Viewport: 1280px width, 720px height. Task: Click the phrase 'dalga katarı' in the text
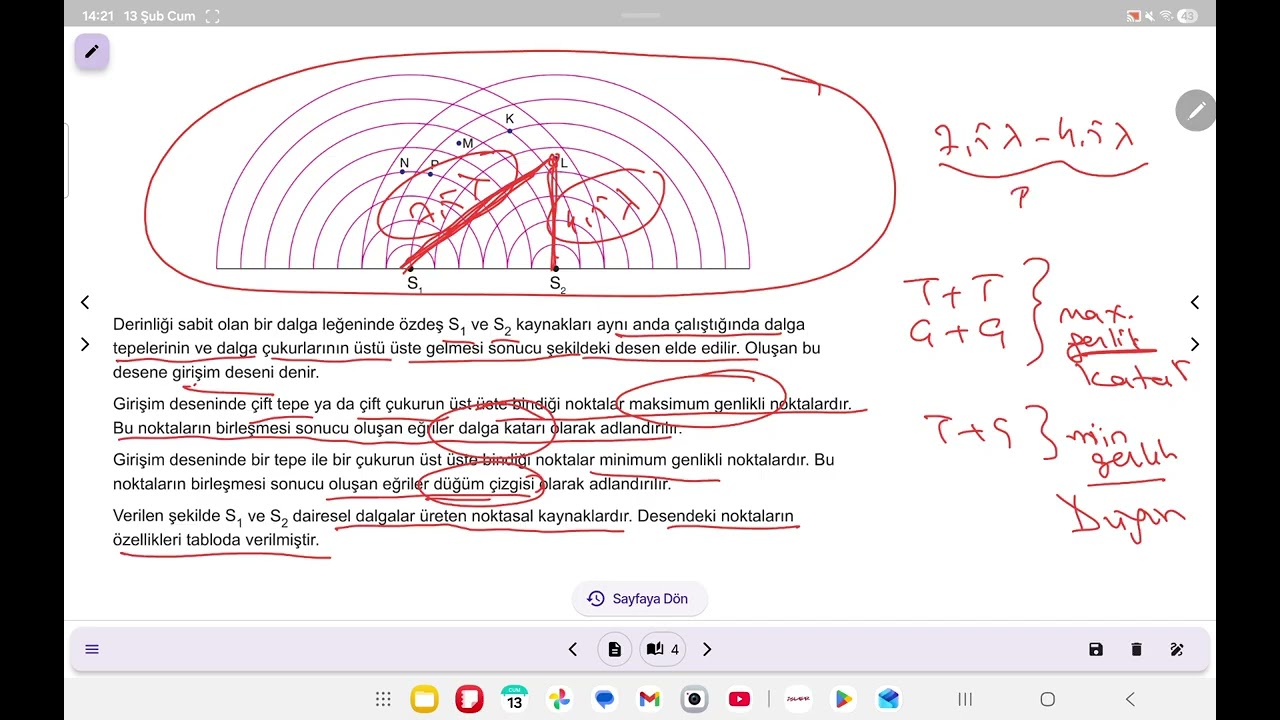[x=501, y=428]
